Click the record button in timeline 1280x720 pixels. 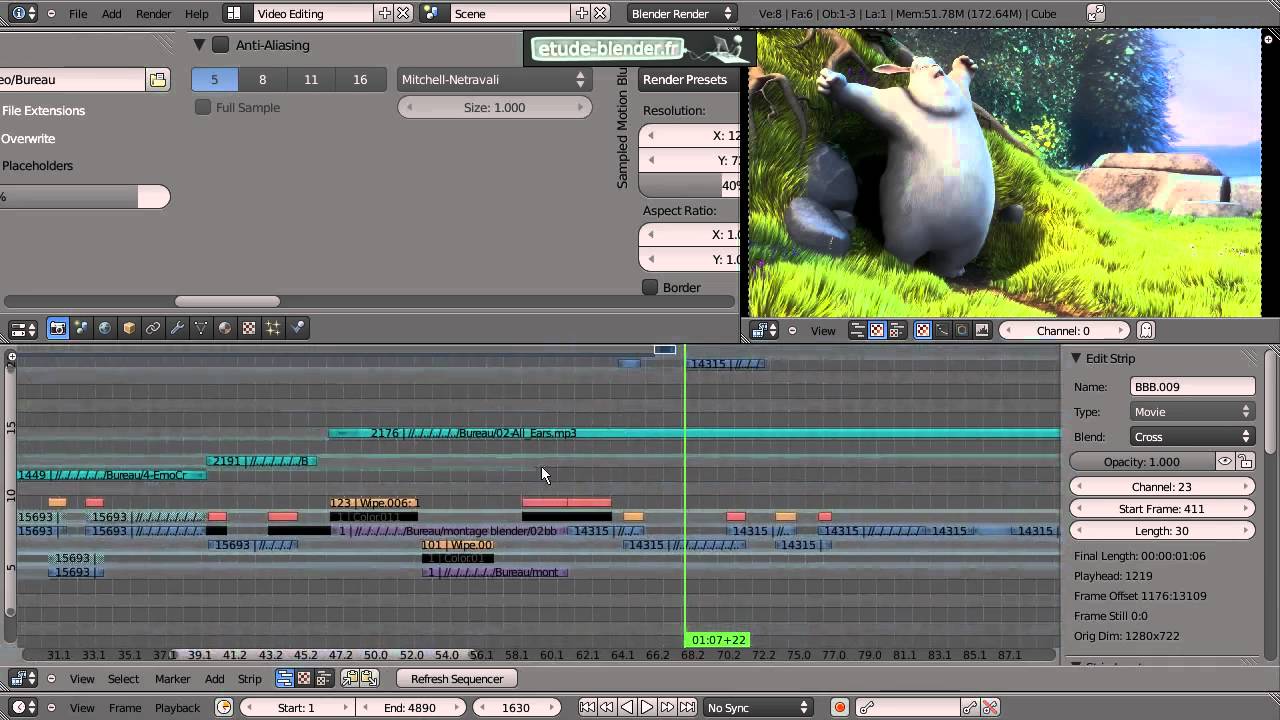coord(840,708)
